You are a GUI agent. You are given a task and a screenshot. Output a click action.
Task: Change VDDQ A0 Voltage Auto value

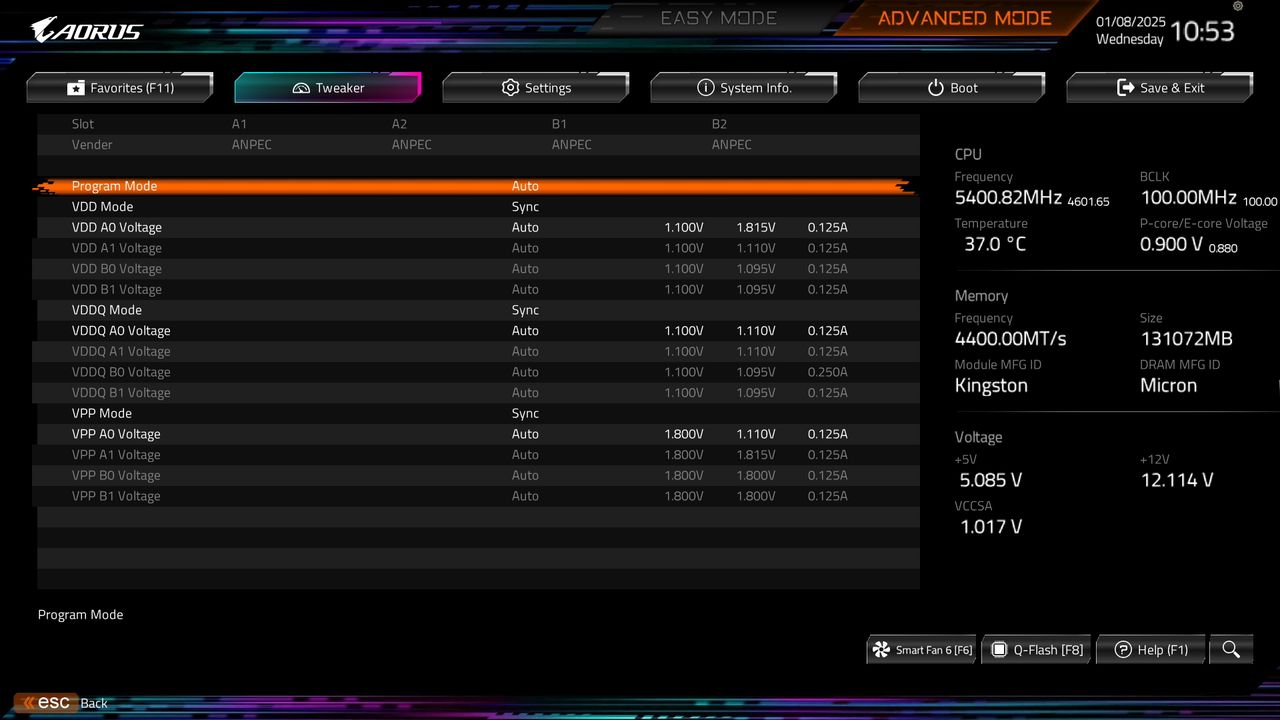coord(525,331)
